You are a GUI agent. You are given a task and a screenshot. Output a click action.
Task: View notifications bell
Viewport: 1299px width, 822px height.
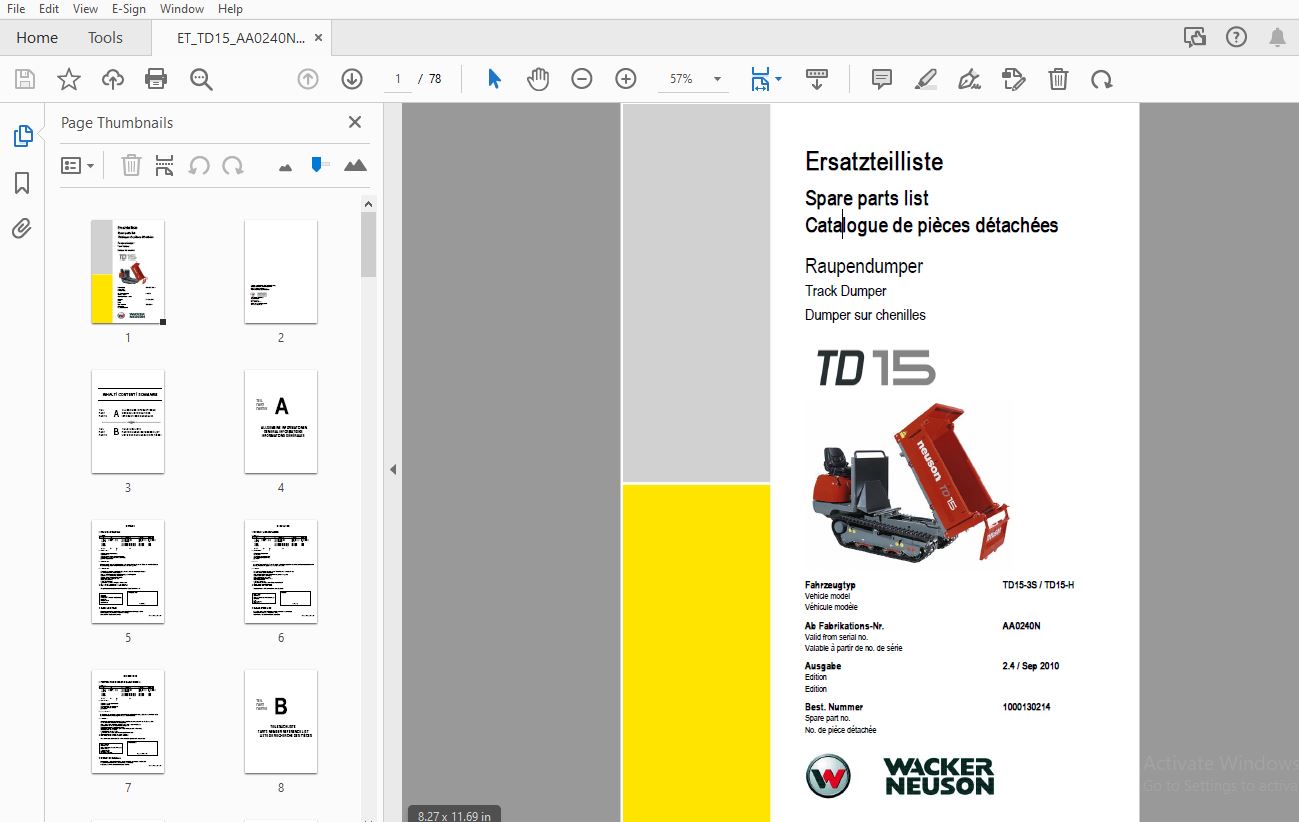(x=1277, y=38)
